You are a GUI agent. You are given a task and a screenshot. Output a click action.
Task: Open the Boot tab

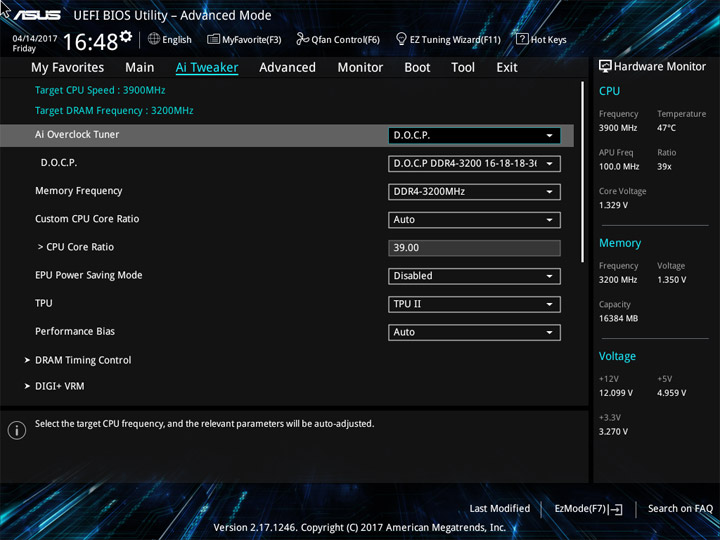click(x=417, y=68)
